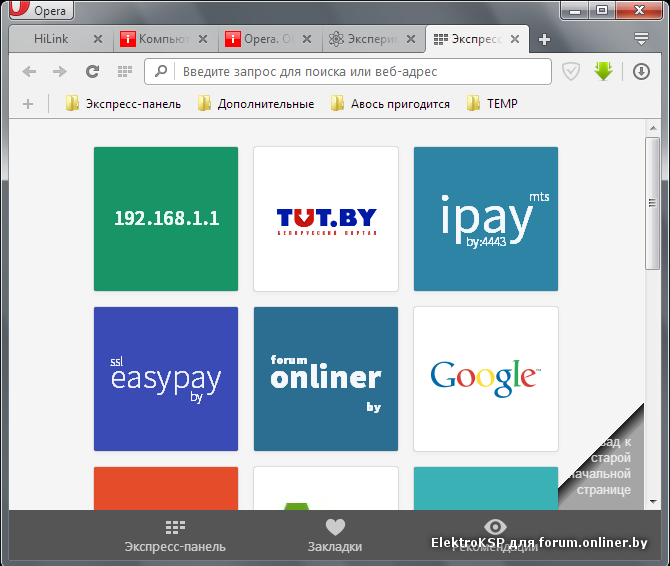The height and width of the screenshot is (566, 670).
Task: Click the vertical scrollbar thumb
Action: [652, 203]
